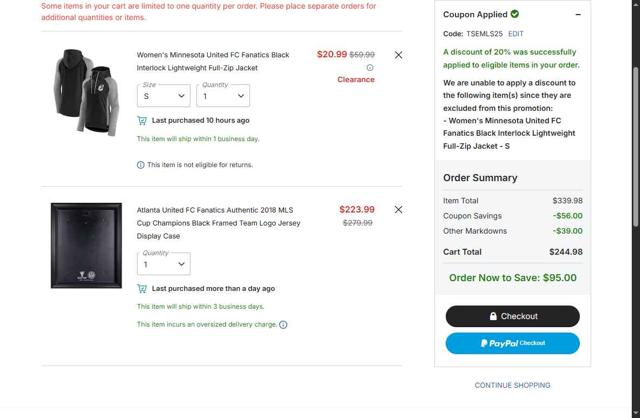
Task: Click the not eligible for returns info icon
Action: (140, 165)
